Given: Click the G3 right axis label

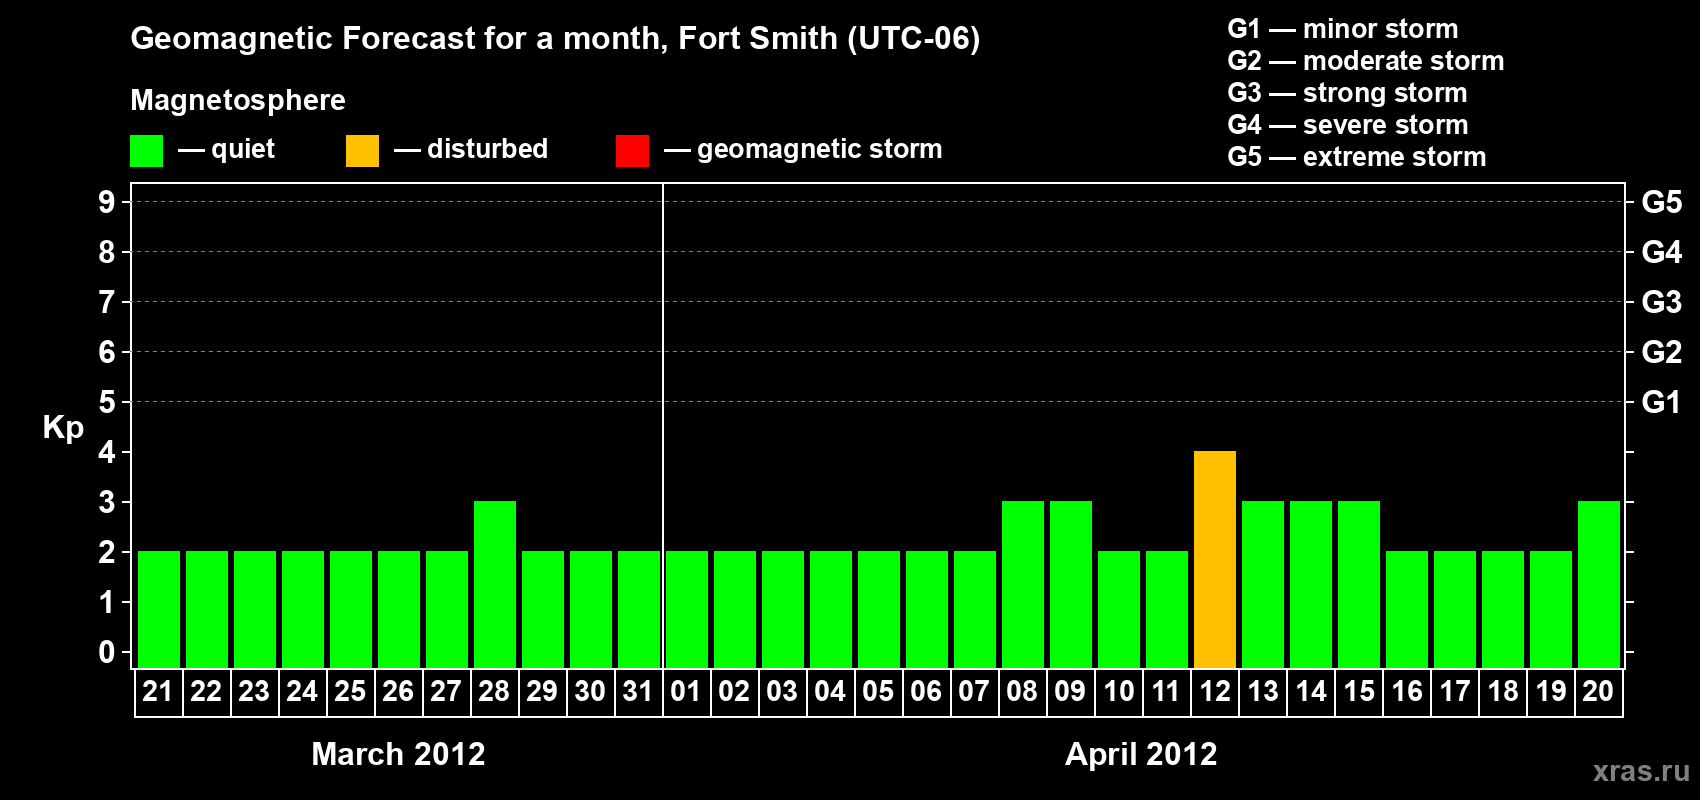Looking at the screenshot, I should pyautogui.click(x=1662, y=302).
